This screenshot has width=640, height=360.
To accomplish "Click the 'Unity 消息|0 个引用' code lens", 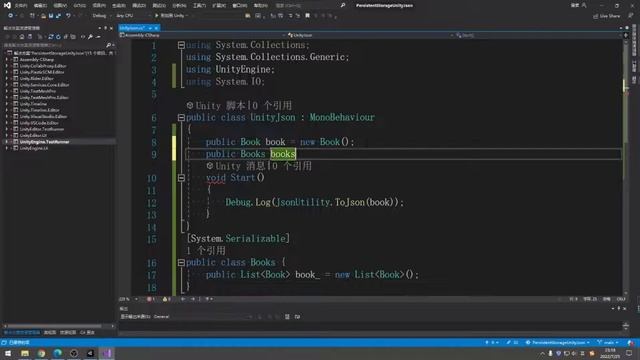I will (259, 166).
